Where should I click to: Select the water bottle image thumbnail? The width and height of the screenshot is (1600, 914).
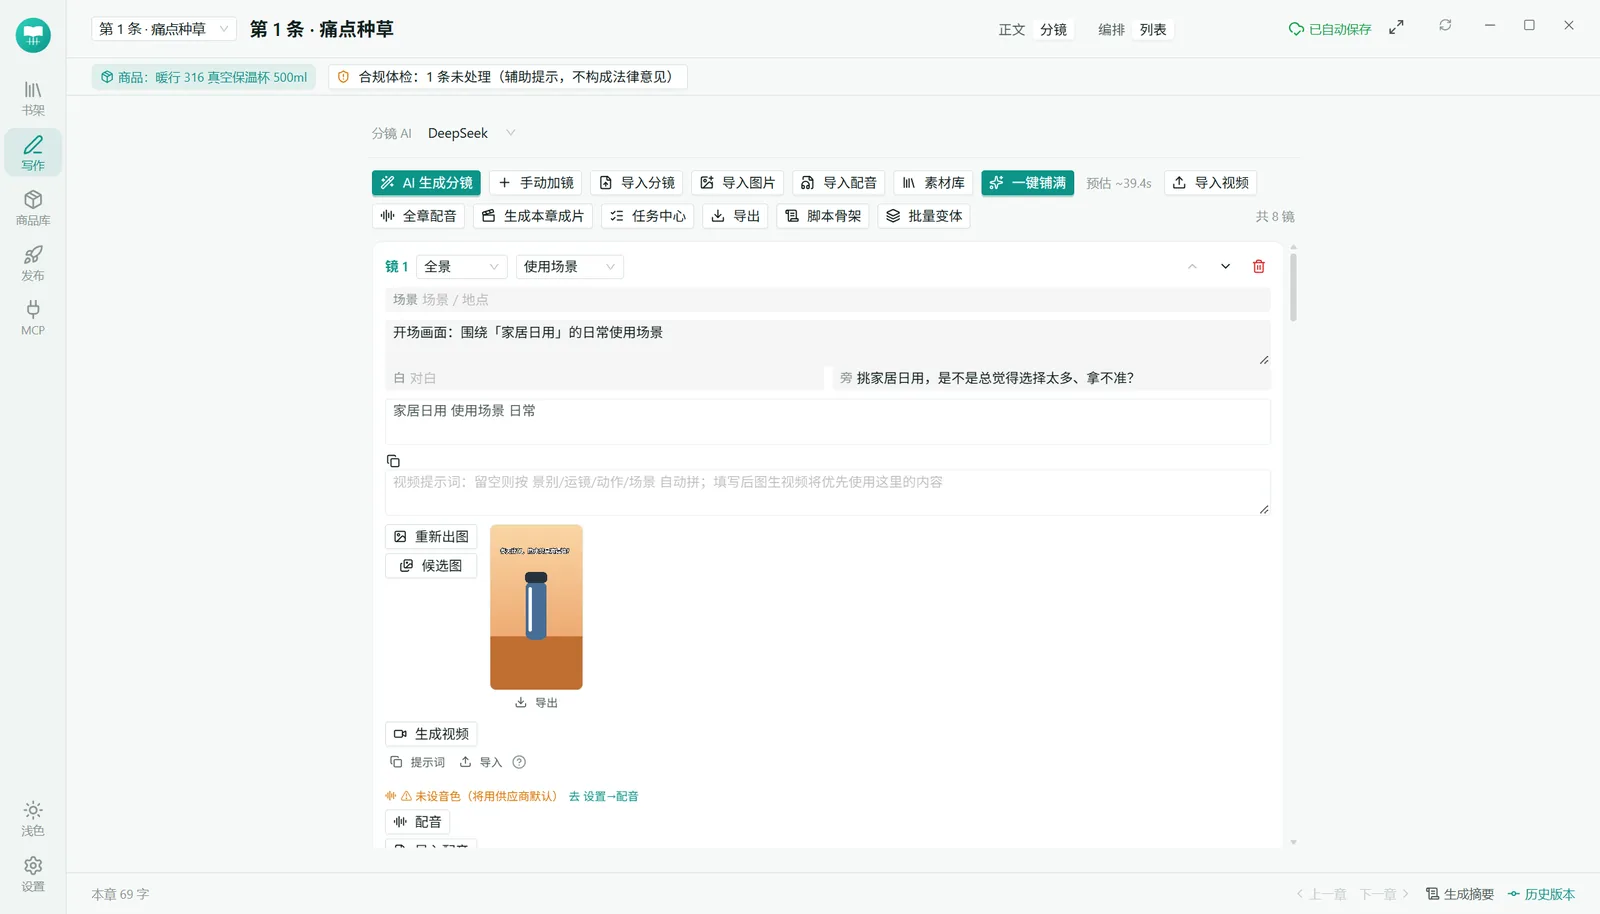click(536, 607)
